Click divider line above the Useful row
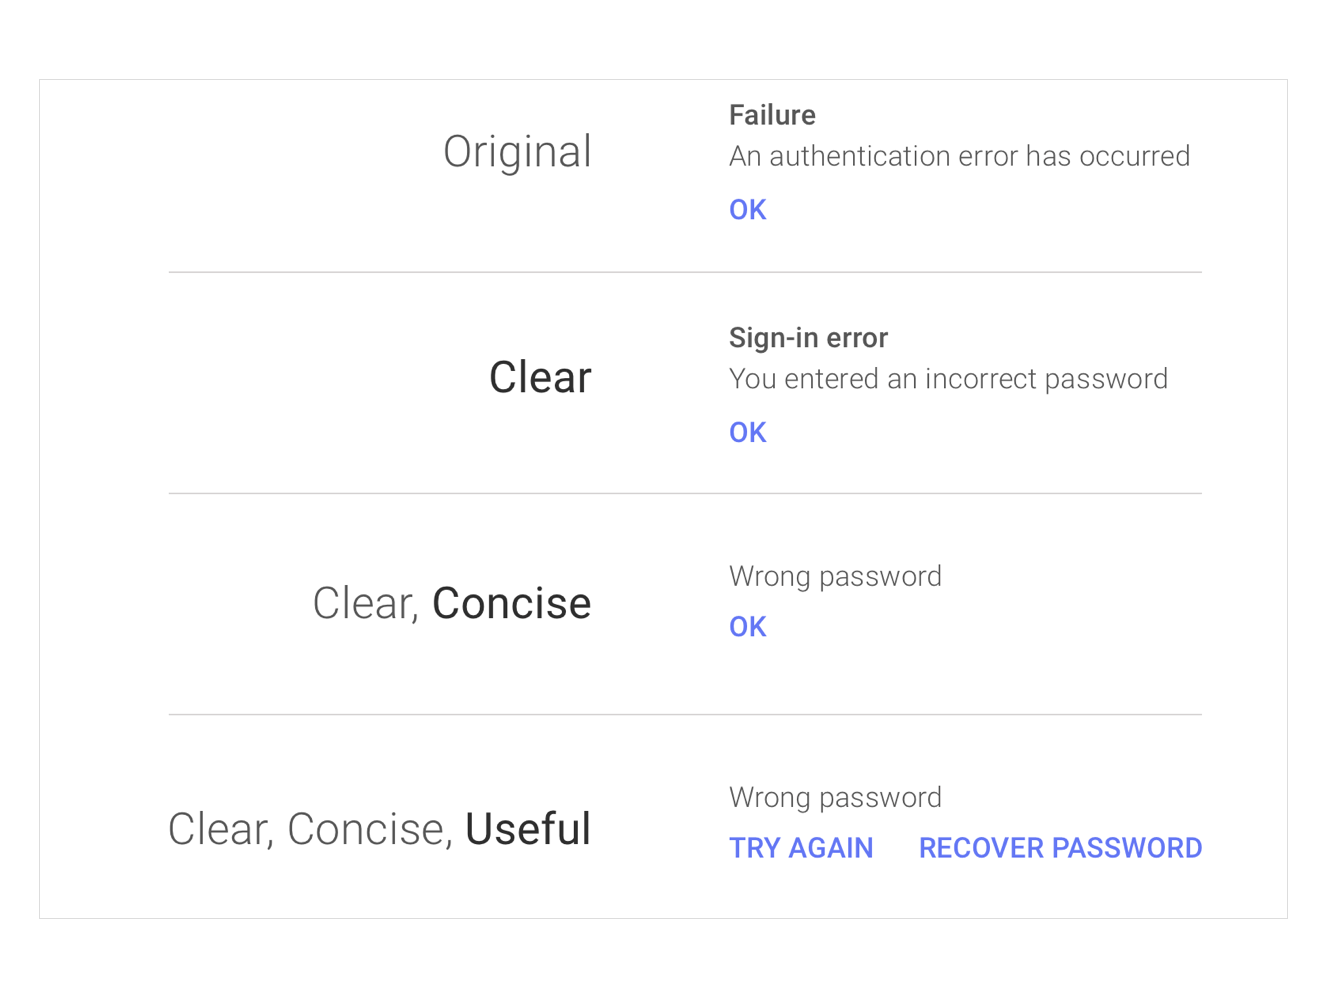This screenshot has width=1327, height=998. pyautogui.click(x=685, y=714)
